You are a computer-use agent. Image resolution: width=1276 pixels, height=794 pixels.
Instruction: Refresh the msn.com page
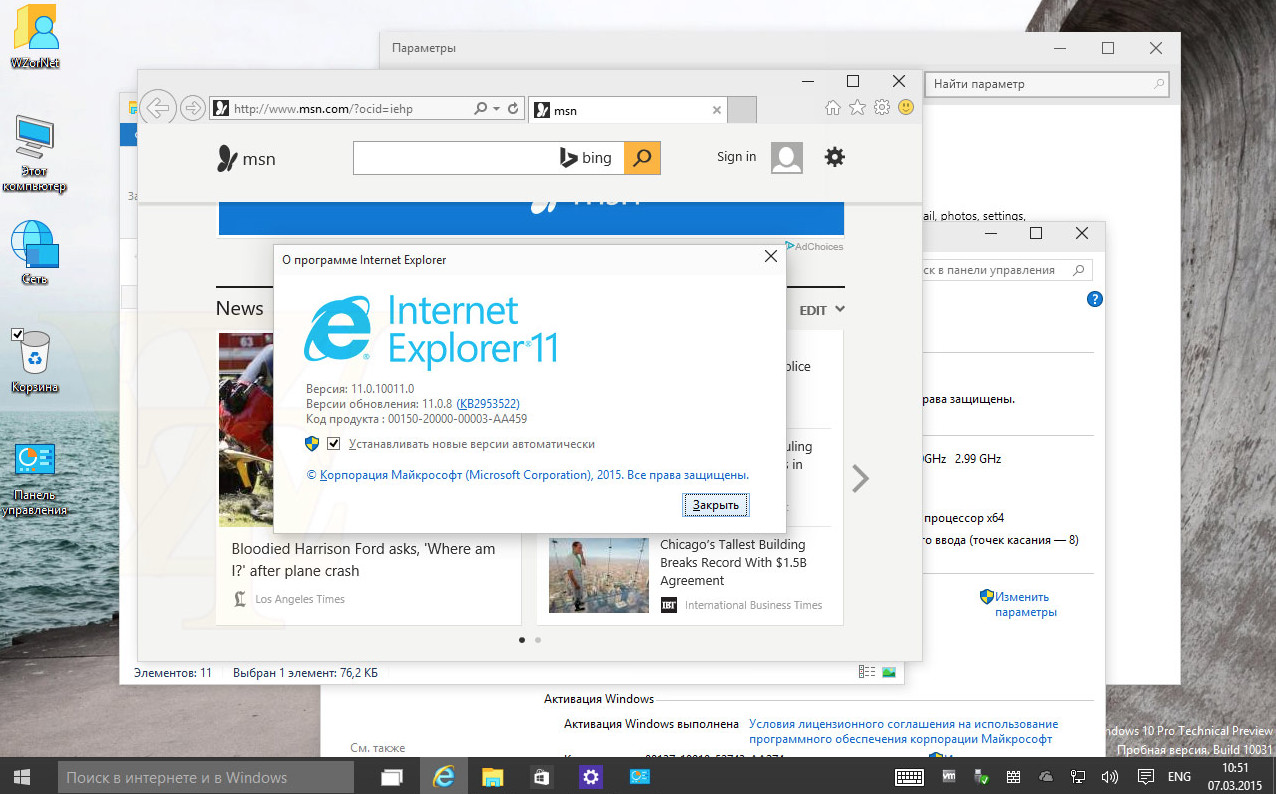click(x=514, y=107)
